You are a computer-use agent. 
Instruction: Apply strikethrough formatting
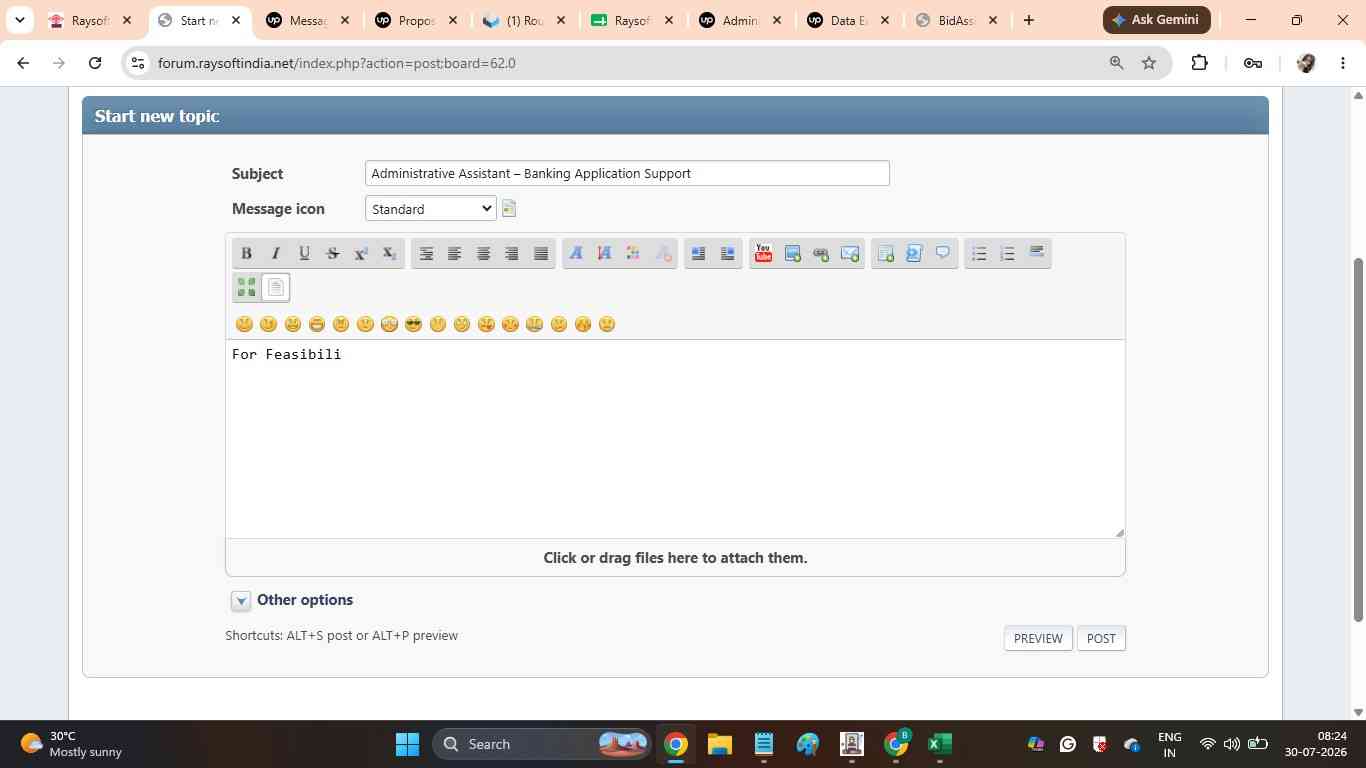(333, 253)
